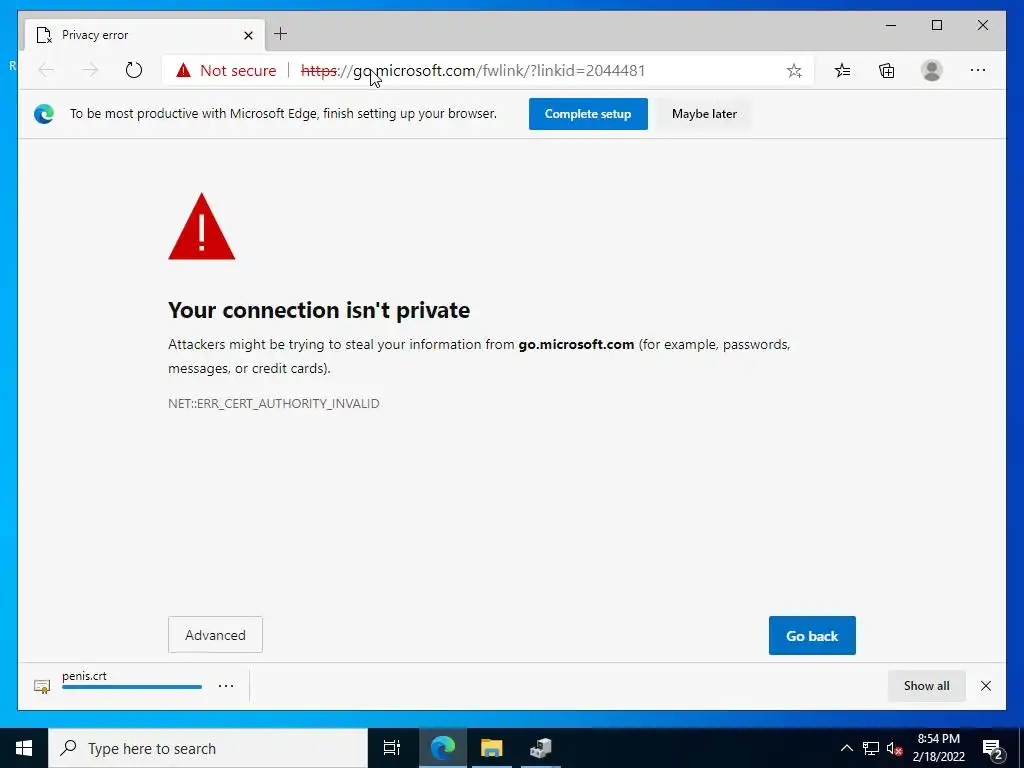Reload the page with Refresh icon
1024x768 pixels.
(134, 70)
